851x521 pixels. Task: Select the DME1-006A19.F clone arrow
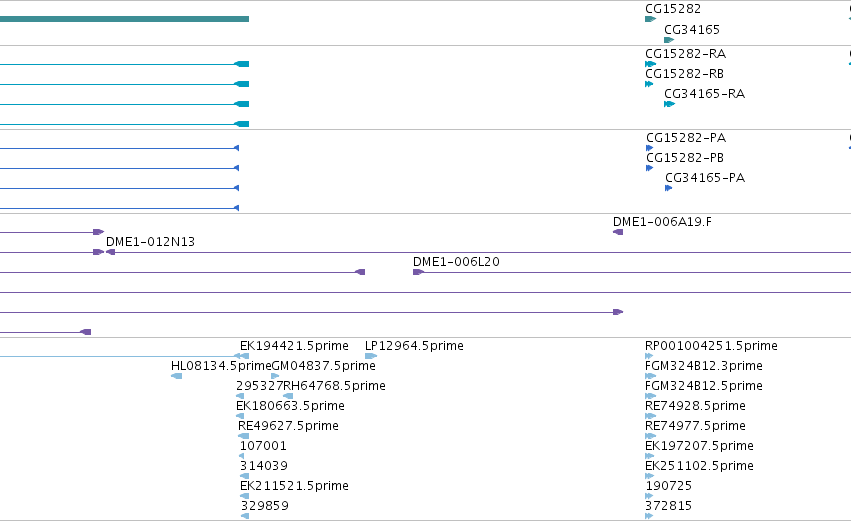(x=618, y=232)
